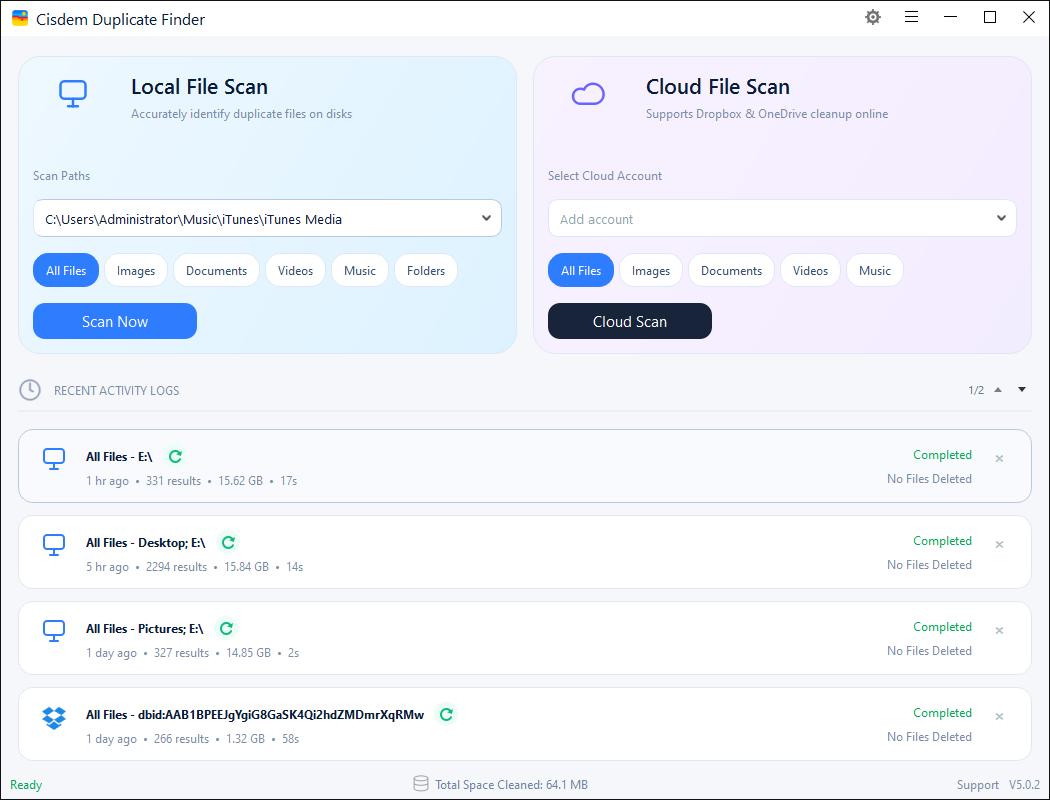Rescan the All Files - Pictures; E:\ entry
The width and height of the screenshot is (1050, 800).
[226, 629]
